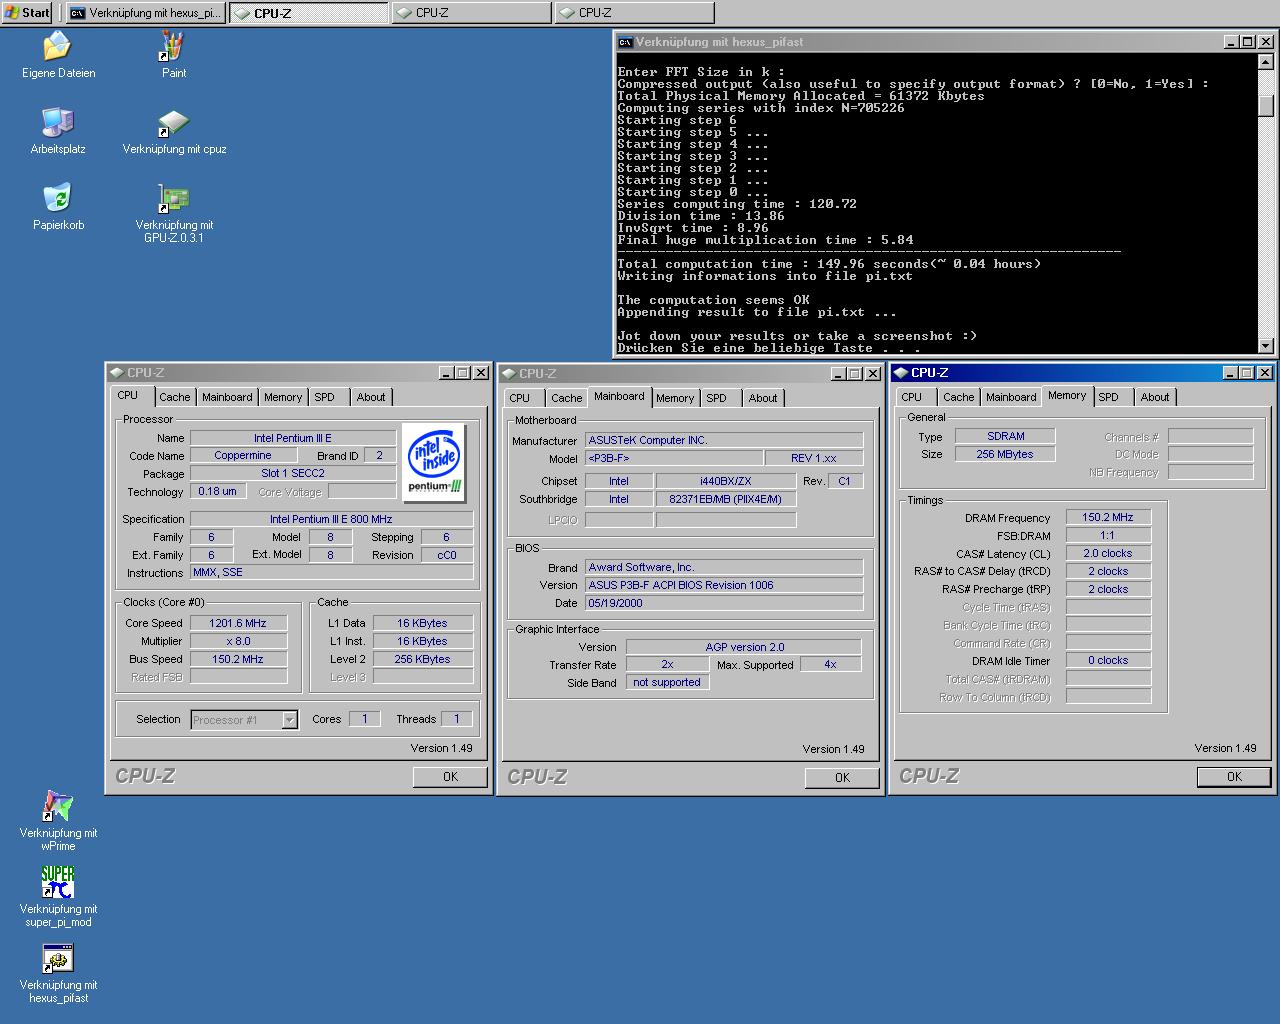
Task: Open About tab in processor CPU-Z window
Action: coord(371,397)
